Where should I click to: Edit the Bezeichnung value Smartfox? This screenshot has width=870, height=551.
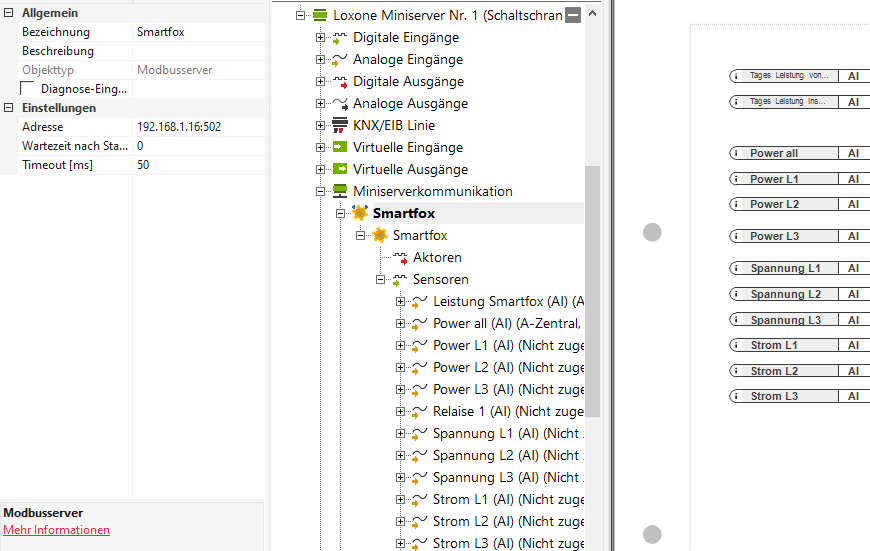(199, 32)
